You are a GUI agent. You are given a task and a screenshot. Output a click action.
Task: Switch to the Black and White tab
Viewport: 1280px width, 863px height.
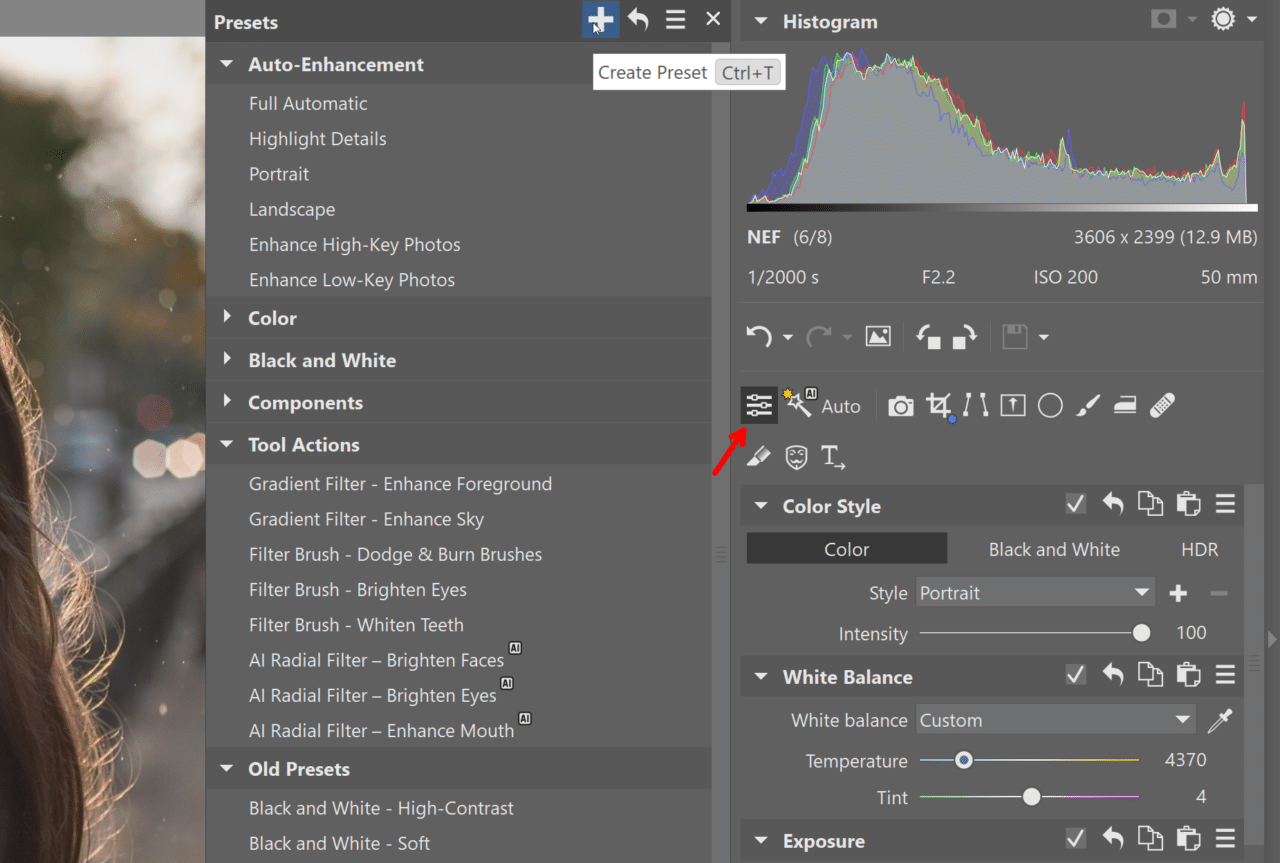(1054, 549)
